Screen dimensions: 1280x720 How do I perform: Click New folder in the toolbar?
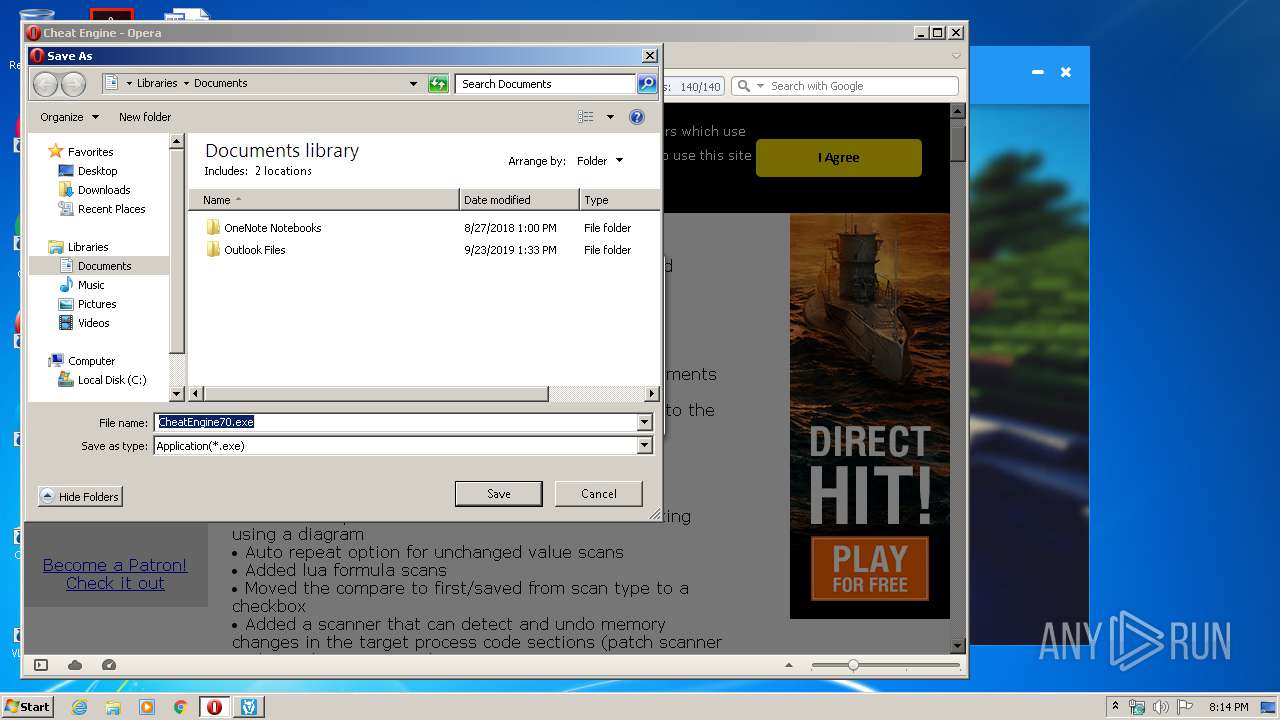(x=145, y=117)
